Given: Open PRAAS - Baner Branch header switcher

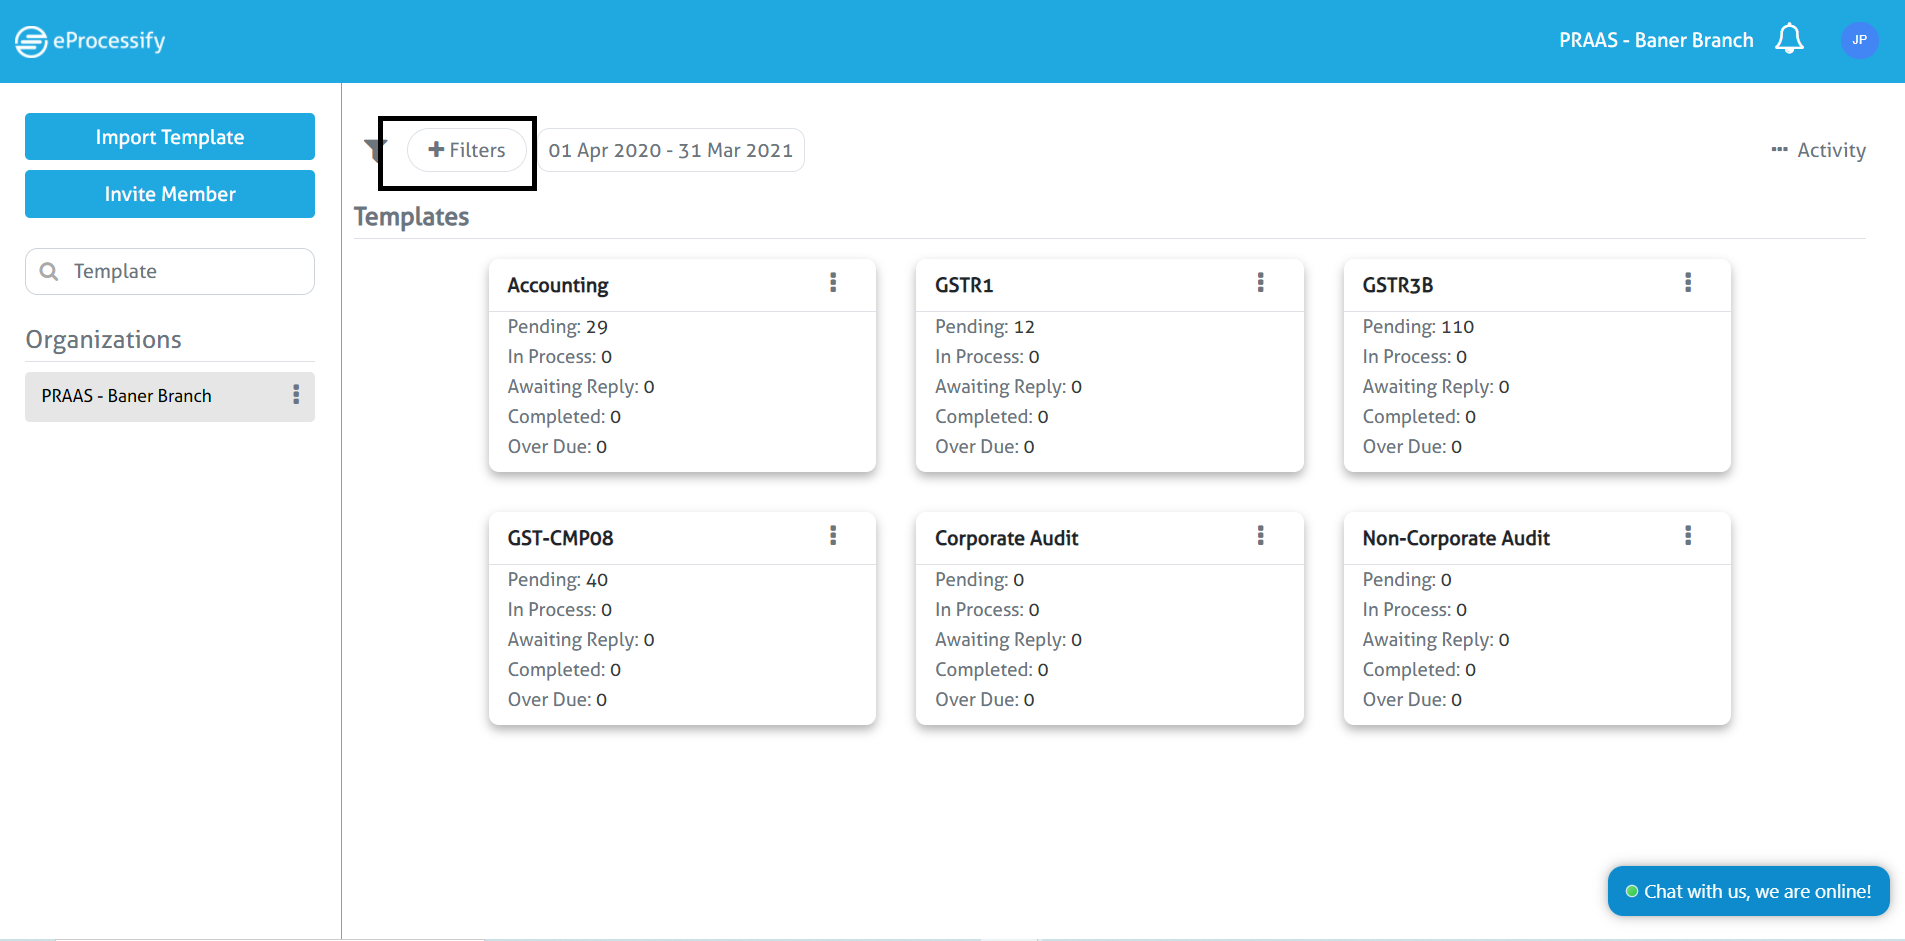Looking at the screenshot, I should (1656, 40).
